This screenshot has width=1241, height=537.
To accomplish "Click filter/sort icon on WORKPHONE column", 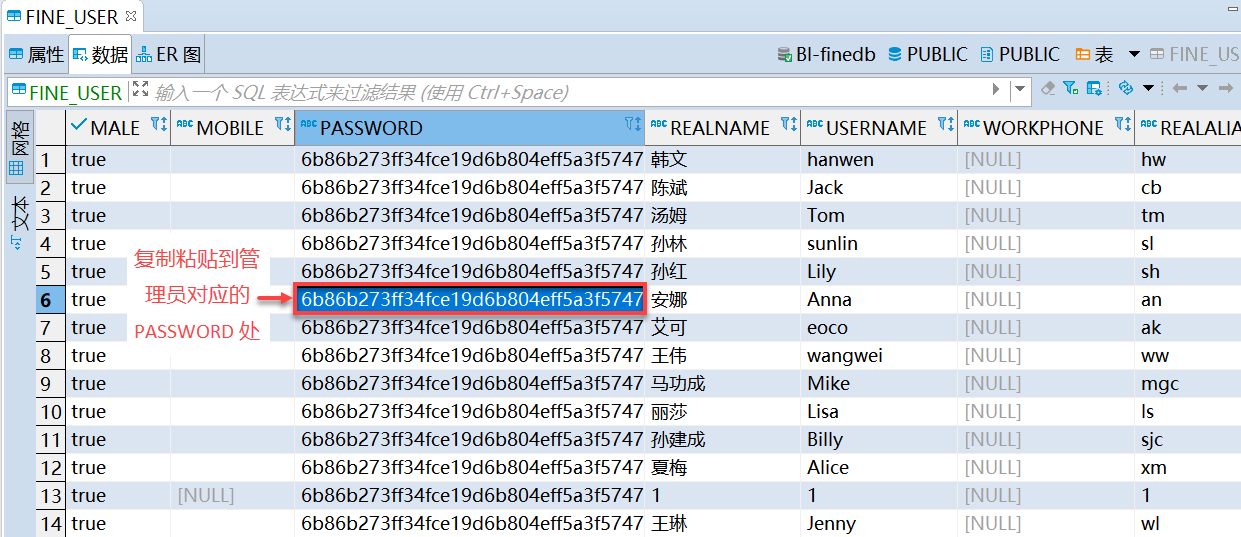I will (1122, 125).
